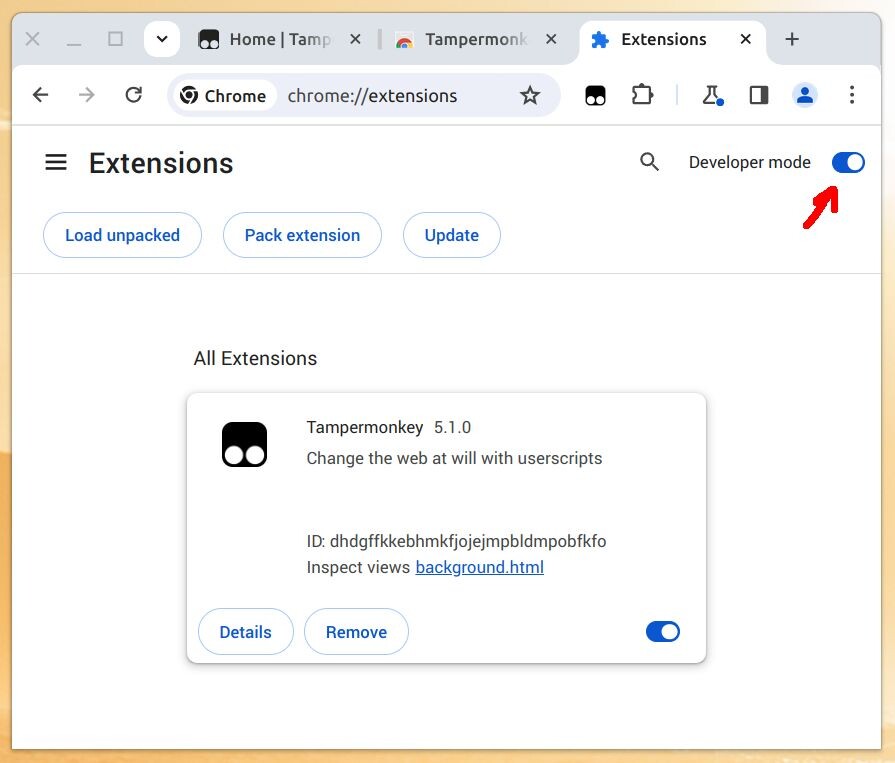The image size is (895, 763).
Task: Click the All Extensions heading
Action: point(255,358)
